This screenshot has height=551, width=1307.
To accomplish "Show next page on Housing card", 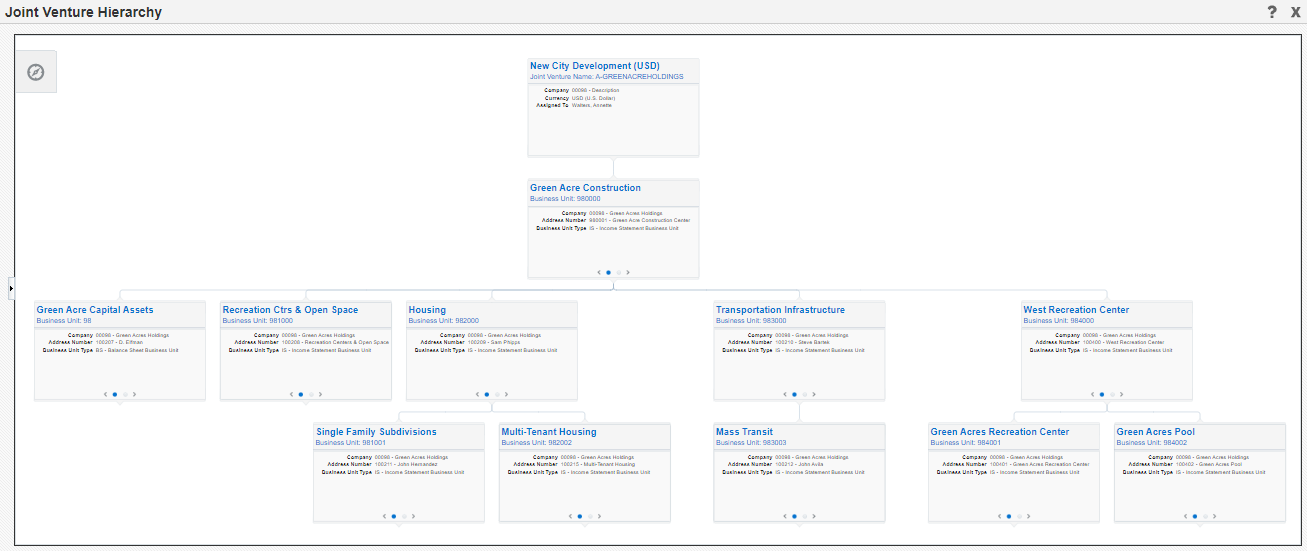I will click(506, 394).
